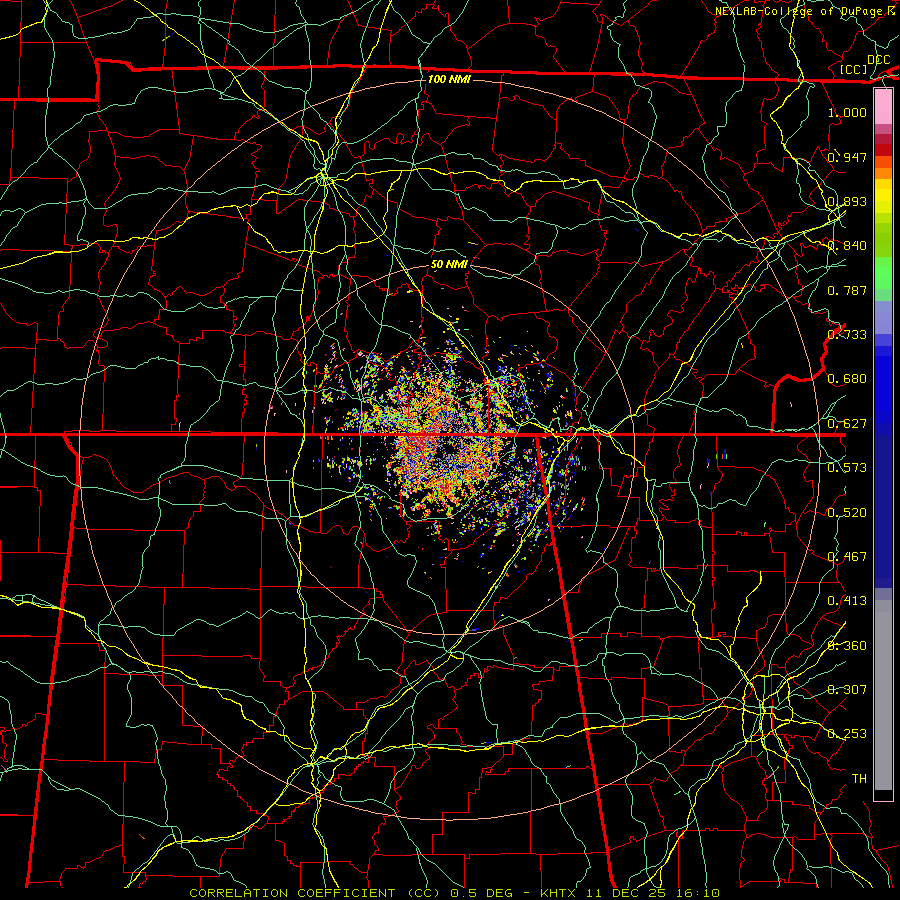The image size is (900, 900).
Task: Click the 0.893 scale value
Action: click(x=847, y=201)
